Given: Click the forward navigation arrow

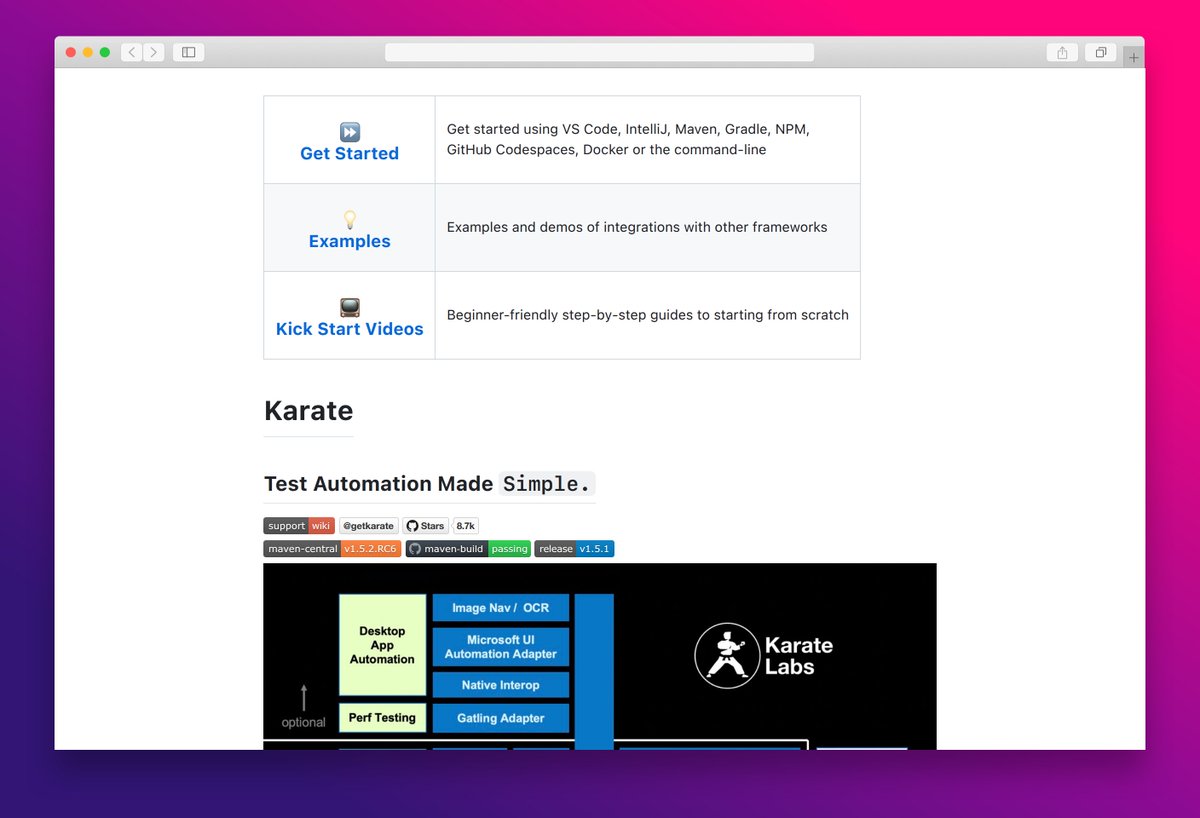Looking at the screenshot, I should pos(154,52).
